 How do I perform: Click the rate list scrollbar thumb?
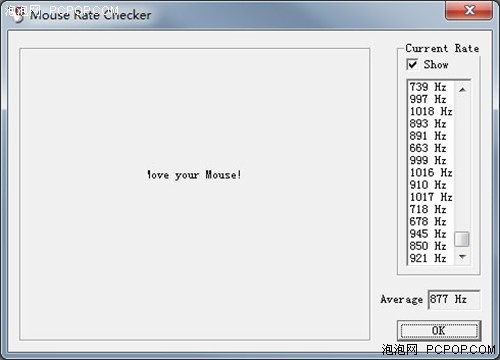[x=462, y=239]
